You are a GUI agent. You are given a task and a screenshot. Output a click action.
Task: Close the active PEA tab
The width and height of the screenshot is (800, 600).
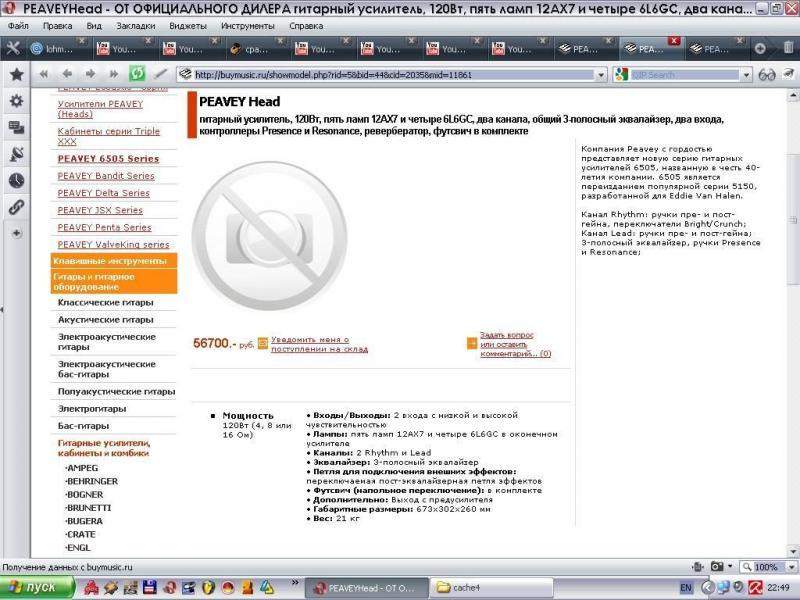pos(674,40)
